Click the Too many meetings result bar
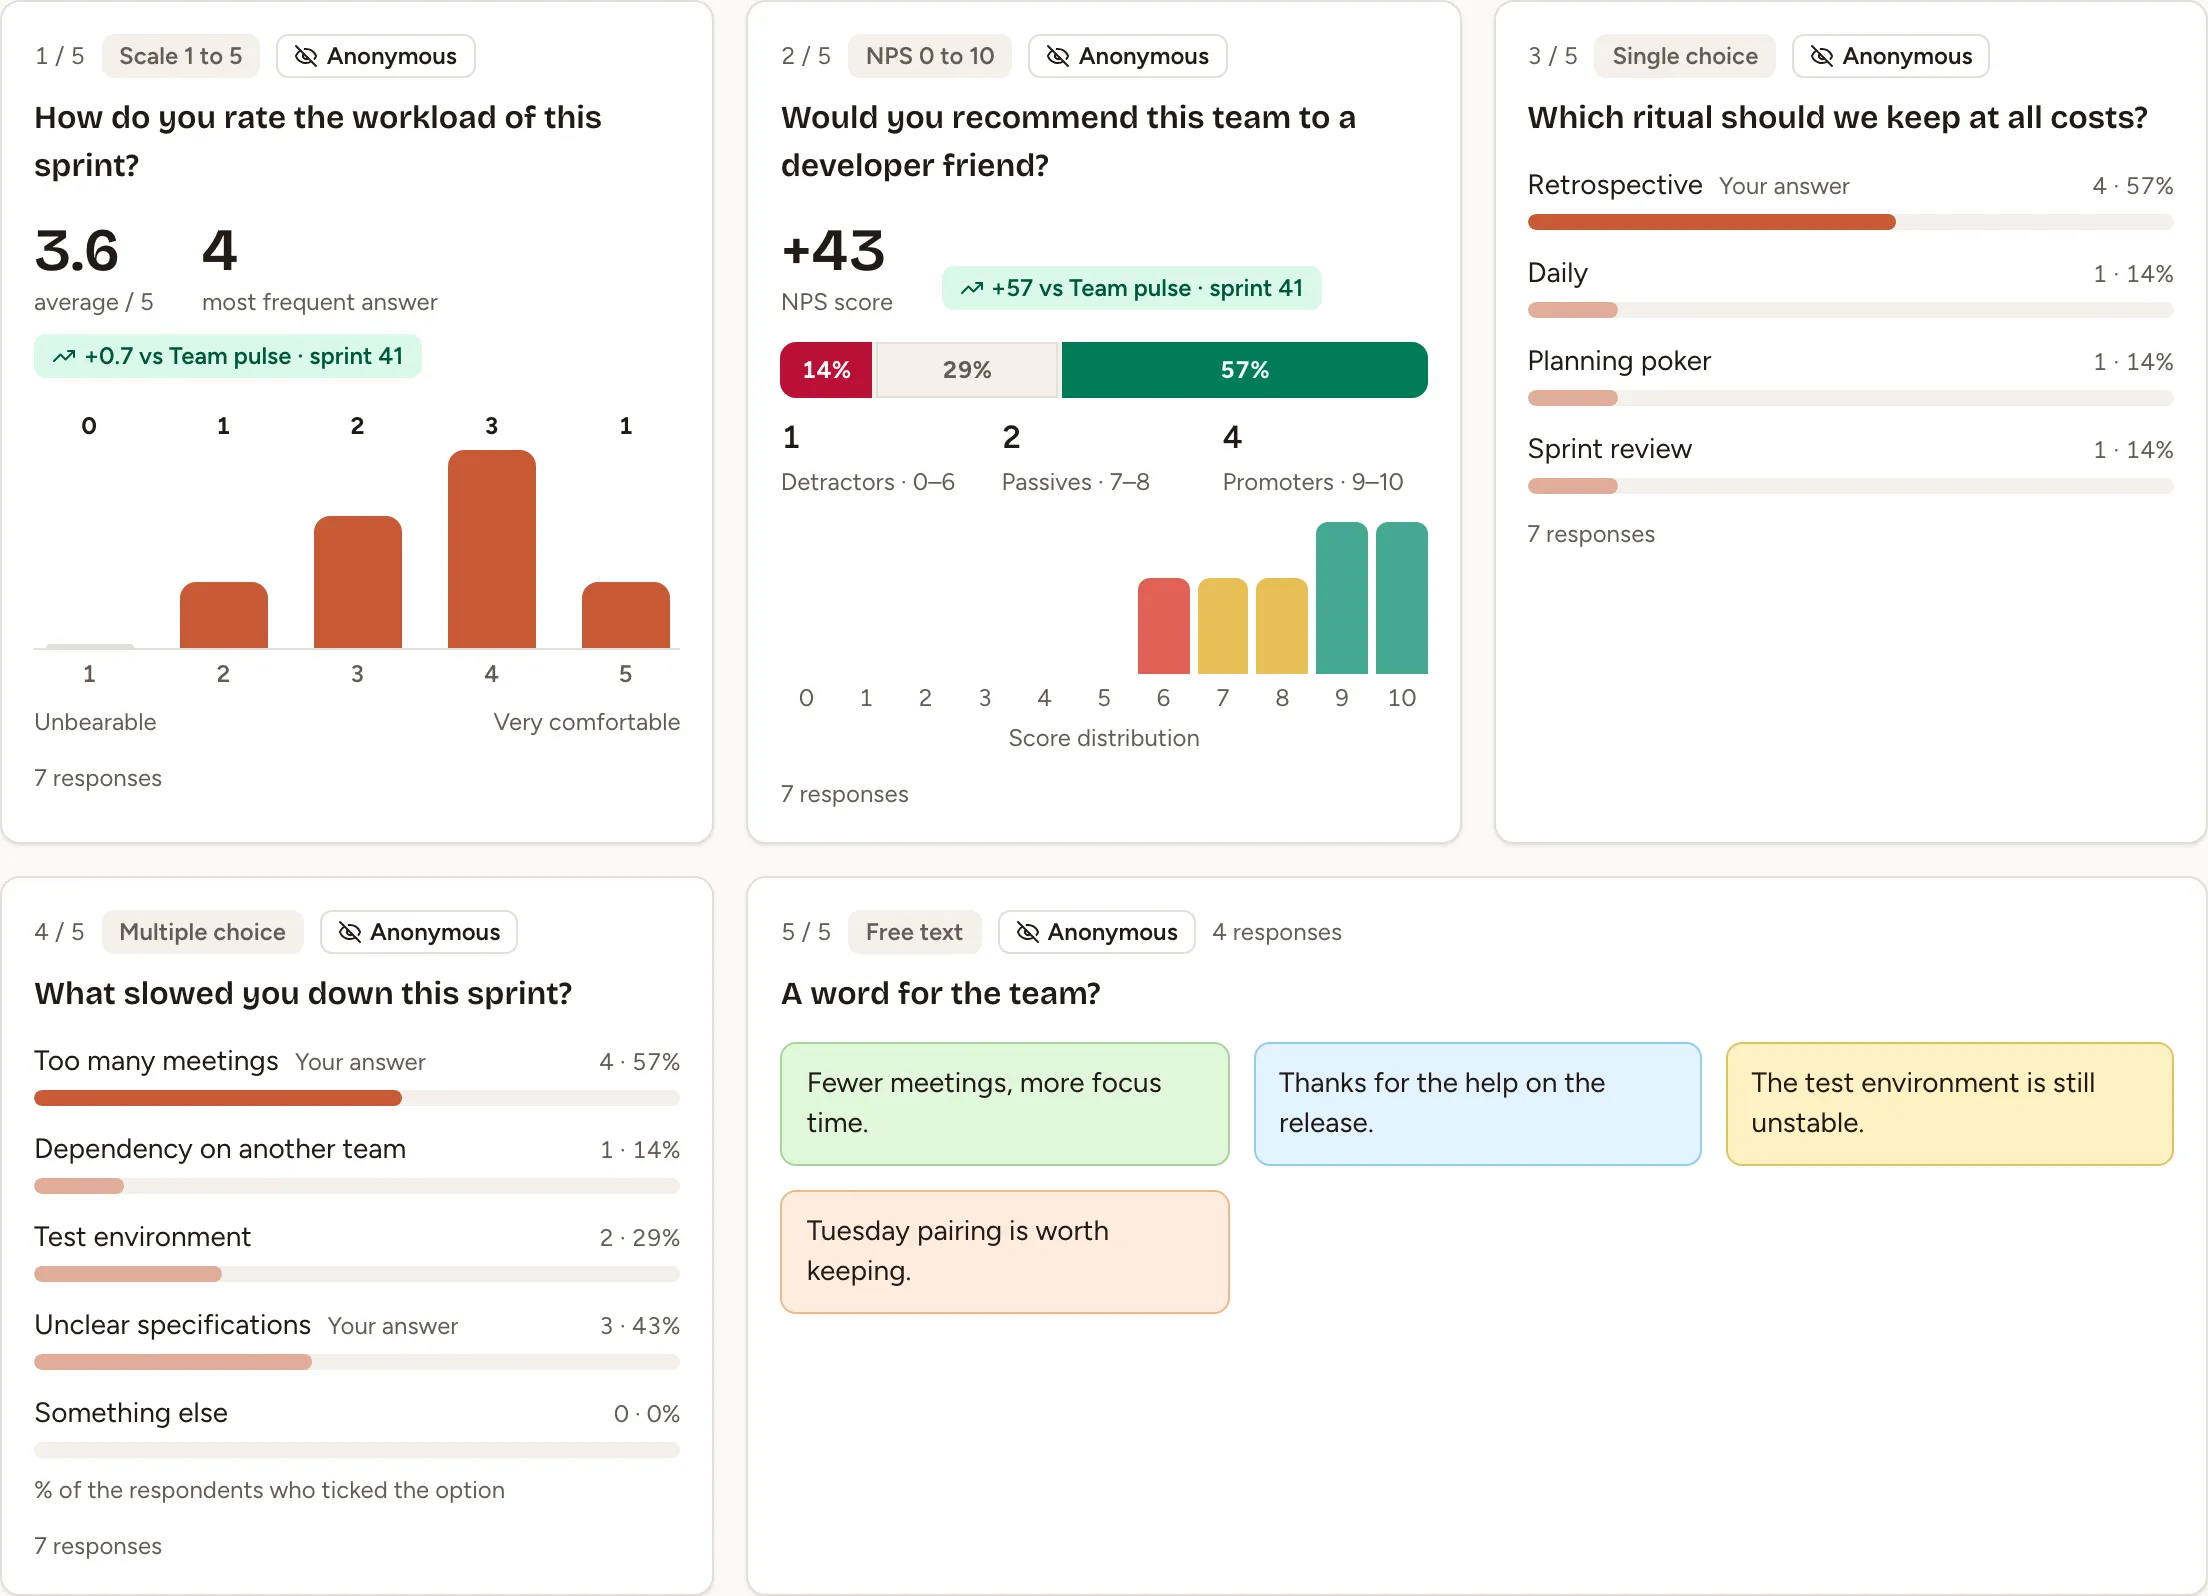2208x1596 pixels. [357, 1098]
